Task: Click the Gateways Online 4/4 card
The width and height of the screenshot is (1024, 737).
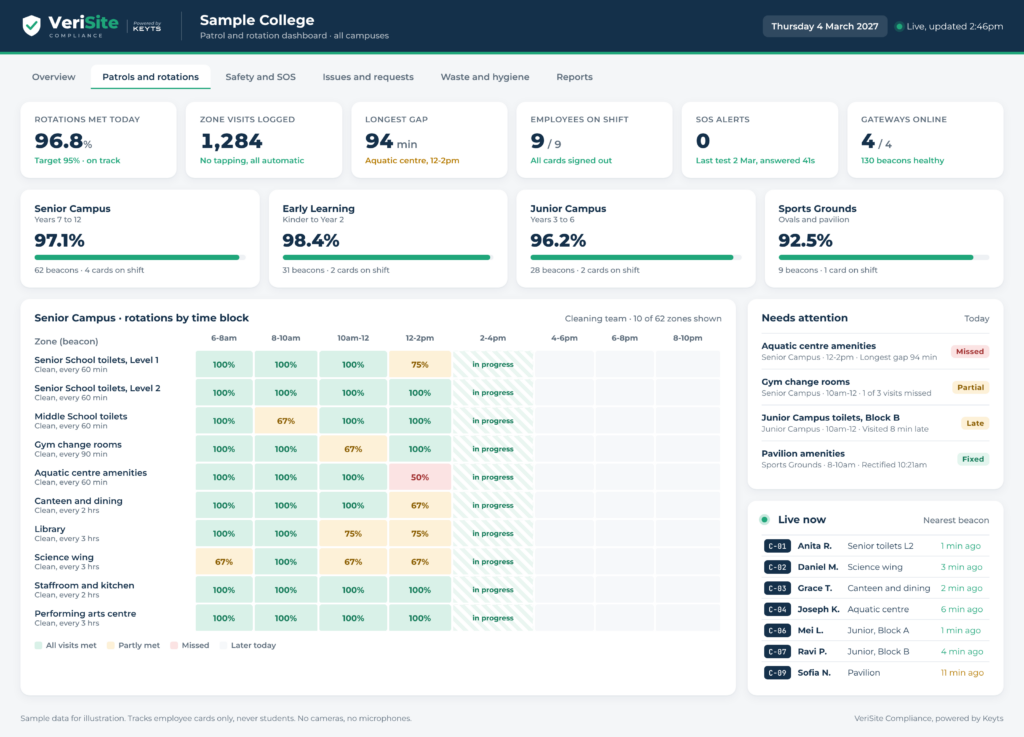Action: 925,140
